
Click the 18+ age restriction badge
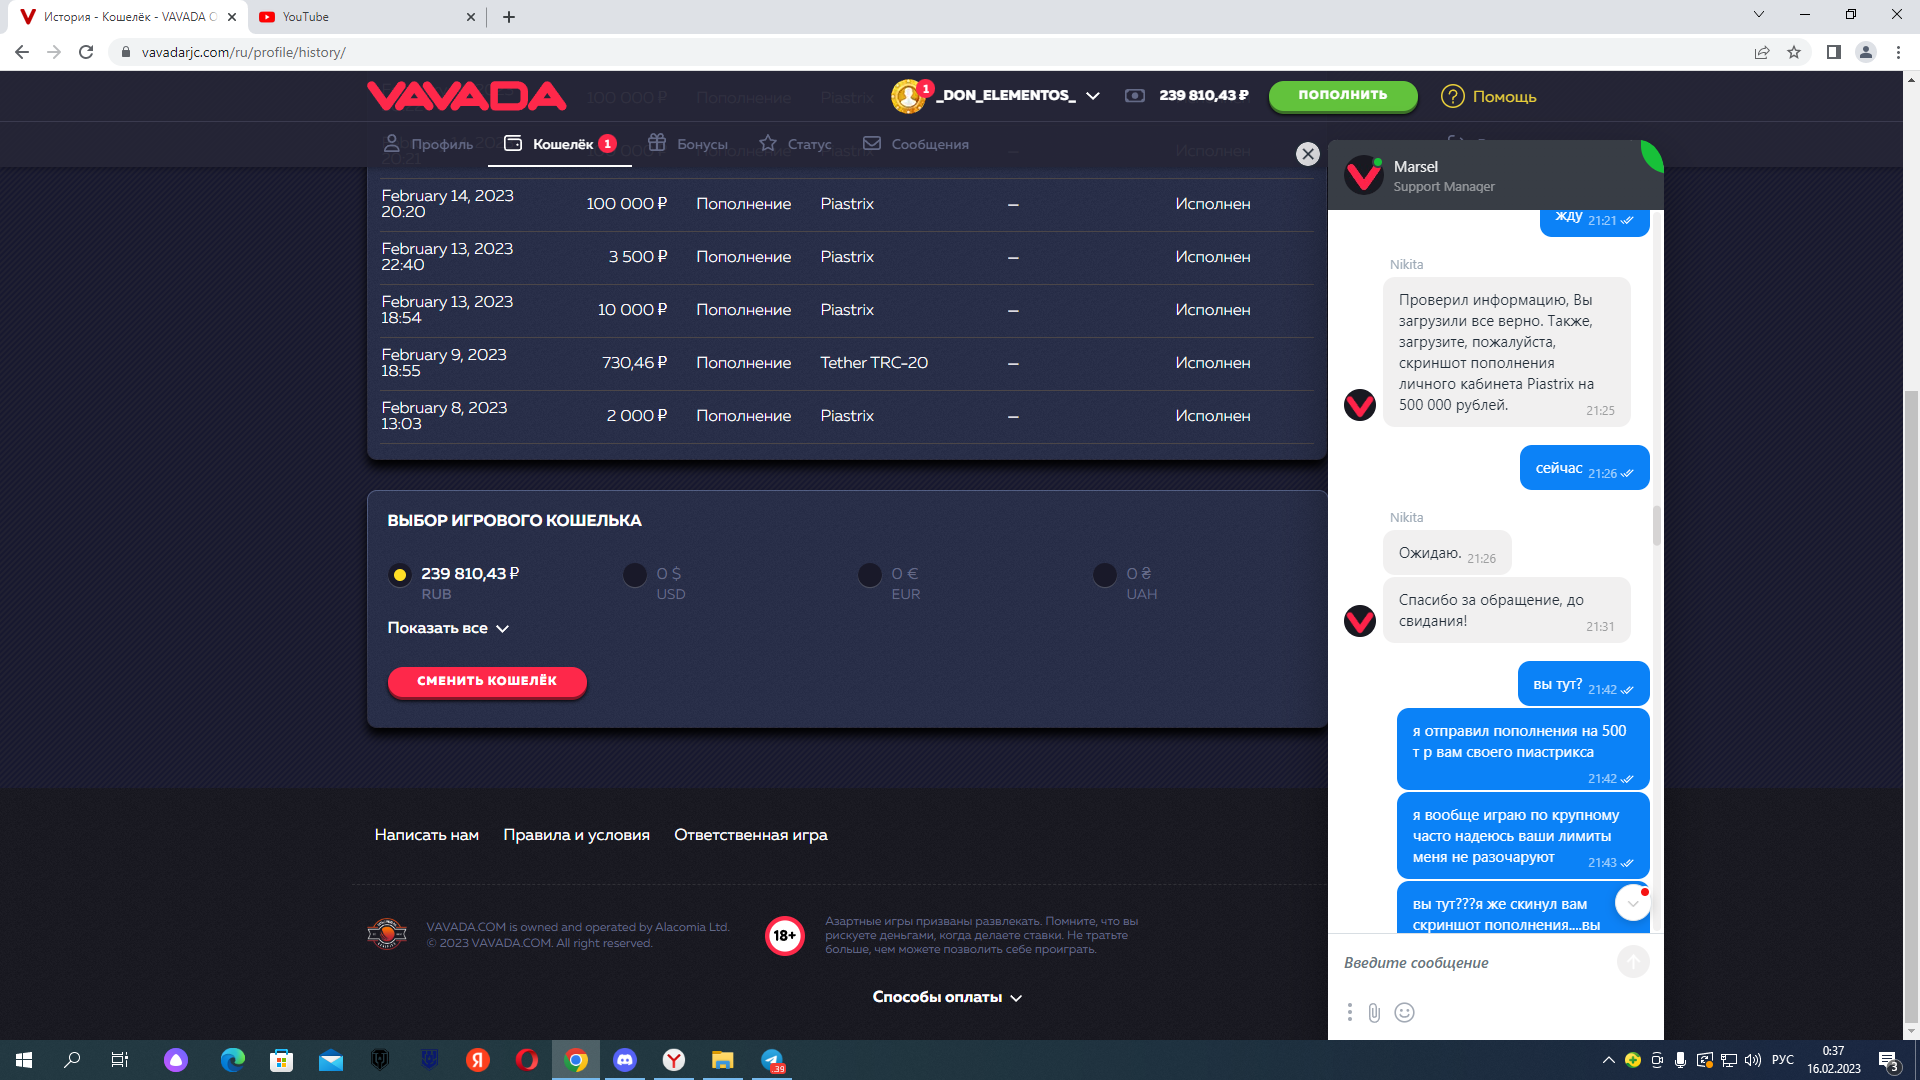(x=785, y=936)
